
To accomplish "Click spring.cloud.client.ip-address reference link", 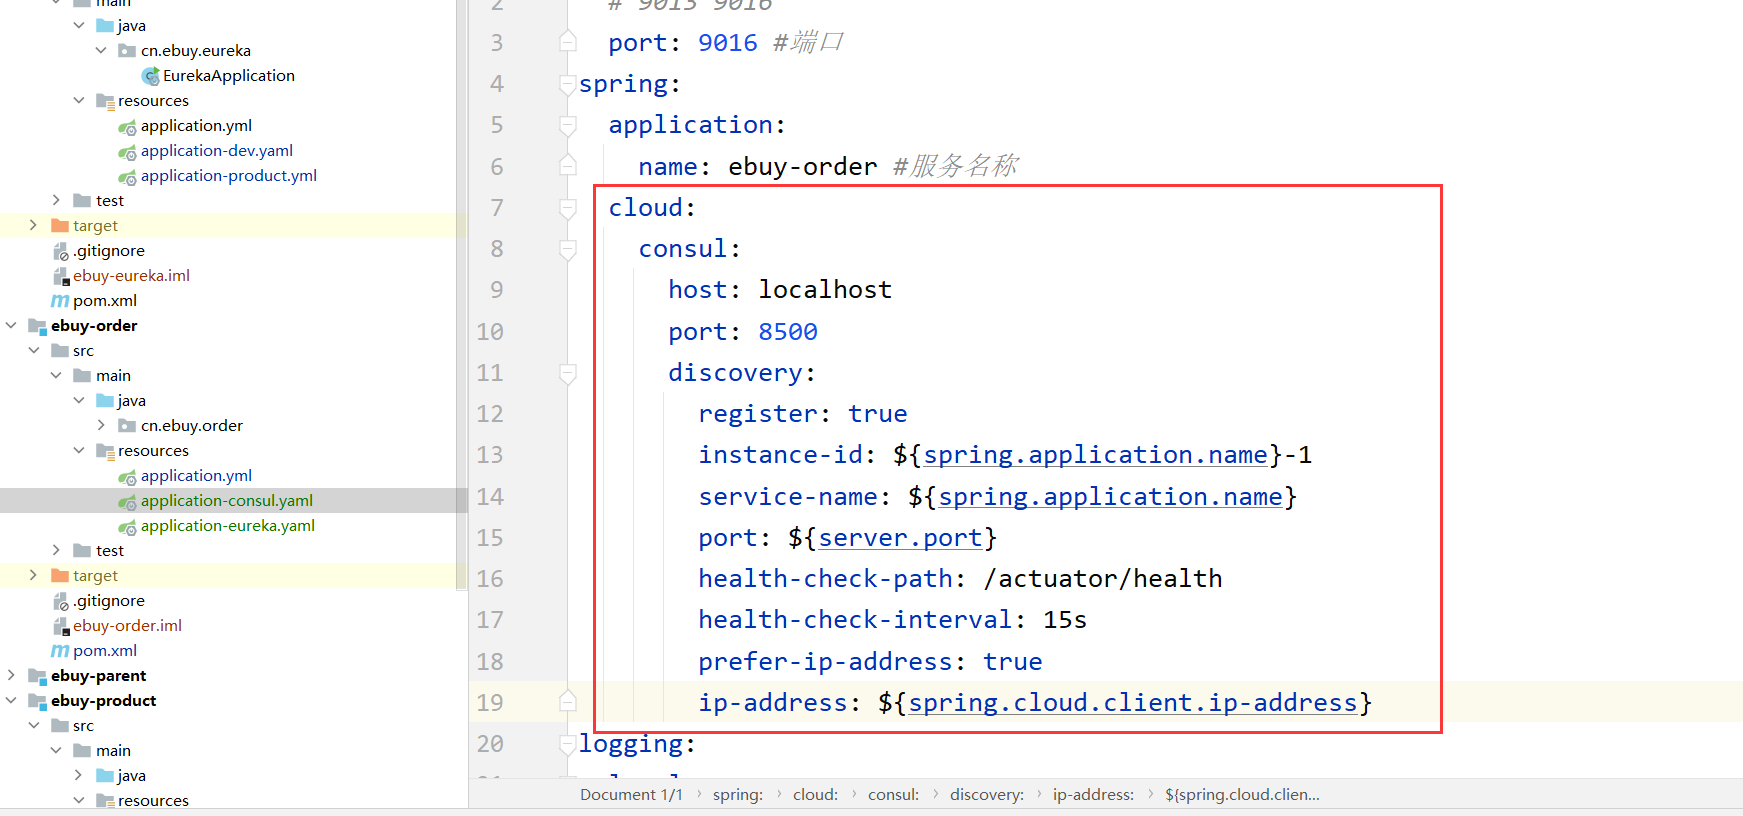I will pyautogui.click(x=1133, y=703).
